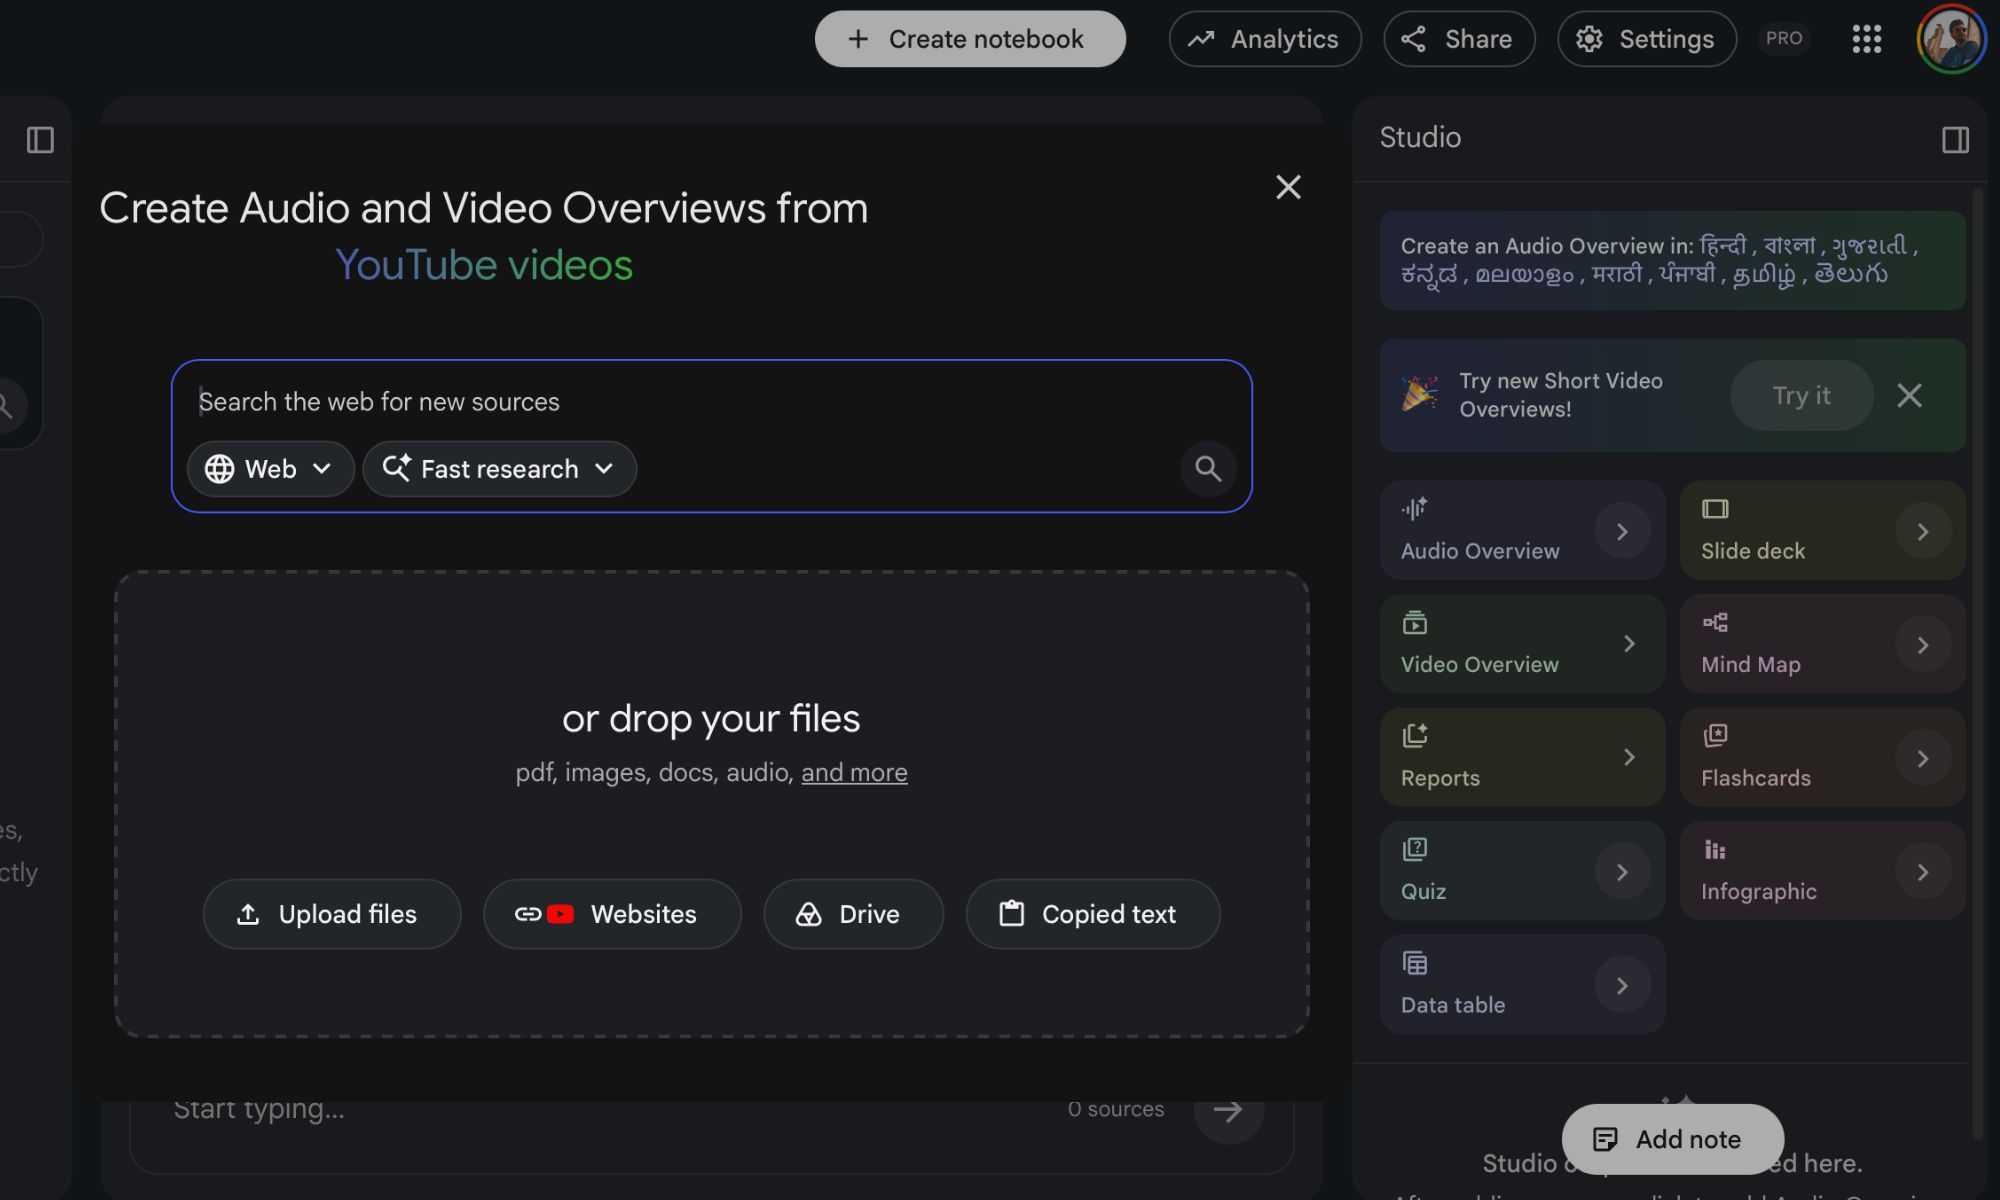Click the Flashcards icon
The height and width of the screenshot is (1200, 2000).
pos(1715,736)
